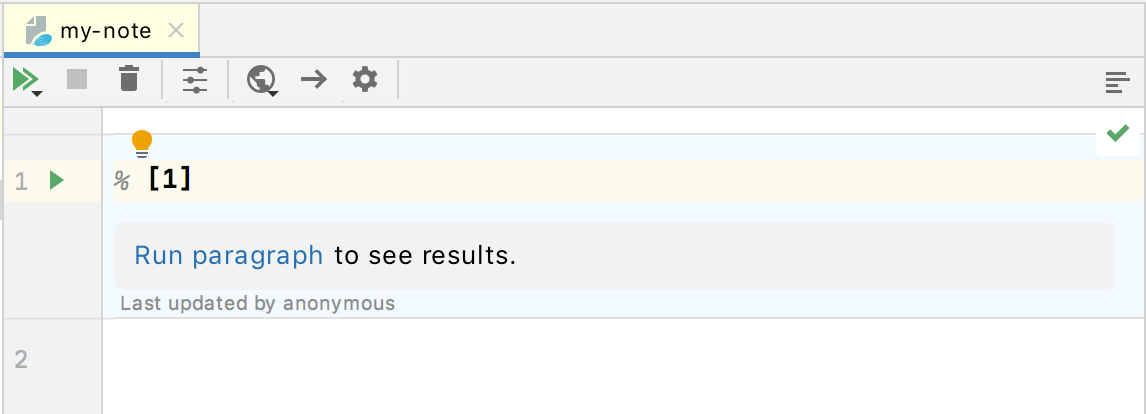Click the text lines icon at toolbar right

coord(1117,83)
